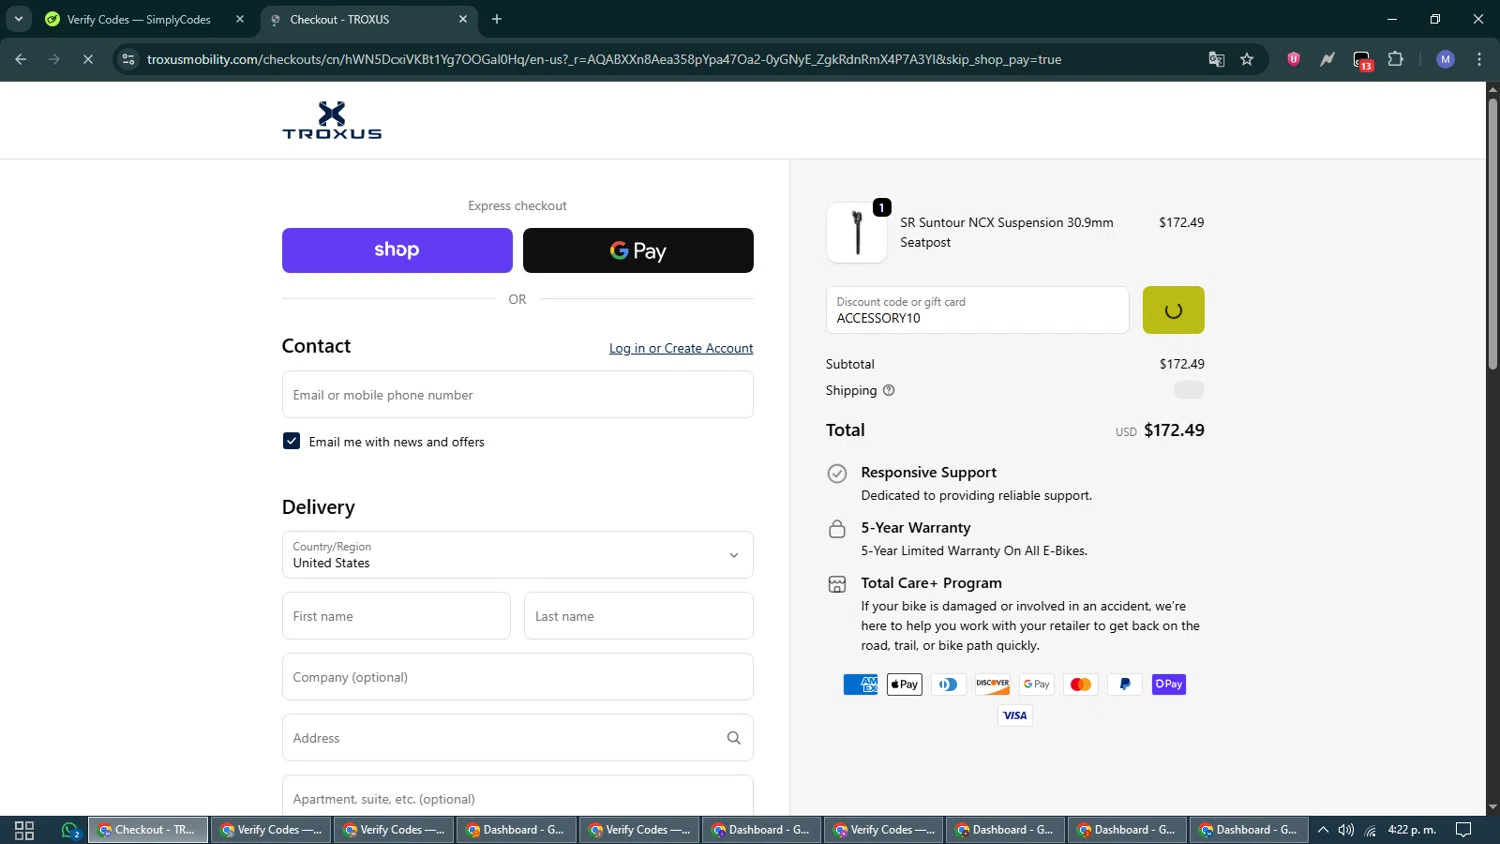Open a new browser tab
This screenshot has width=1500, height=844.
497,19
